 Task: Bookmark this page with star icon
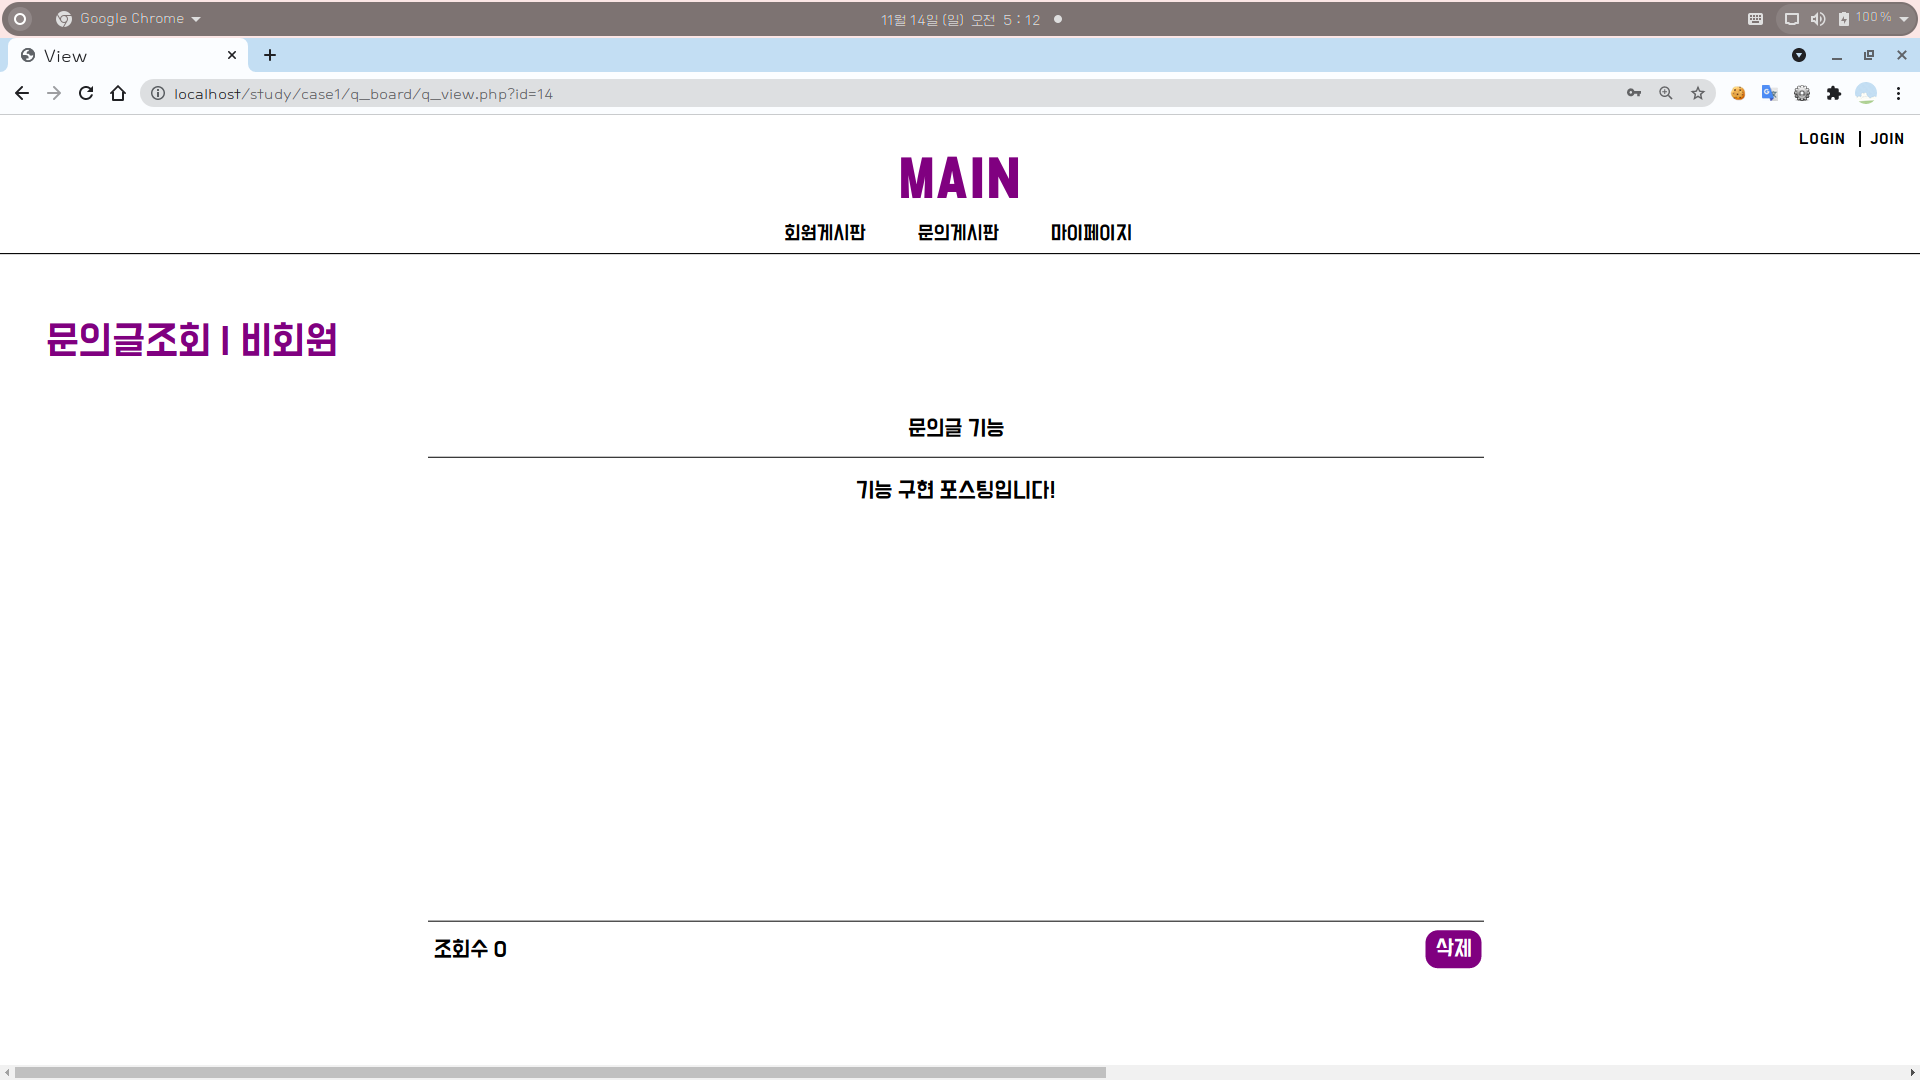pyautogui.click(x=1698, y=93)
